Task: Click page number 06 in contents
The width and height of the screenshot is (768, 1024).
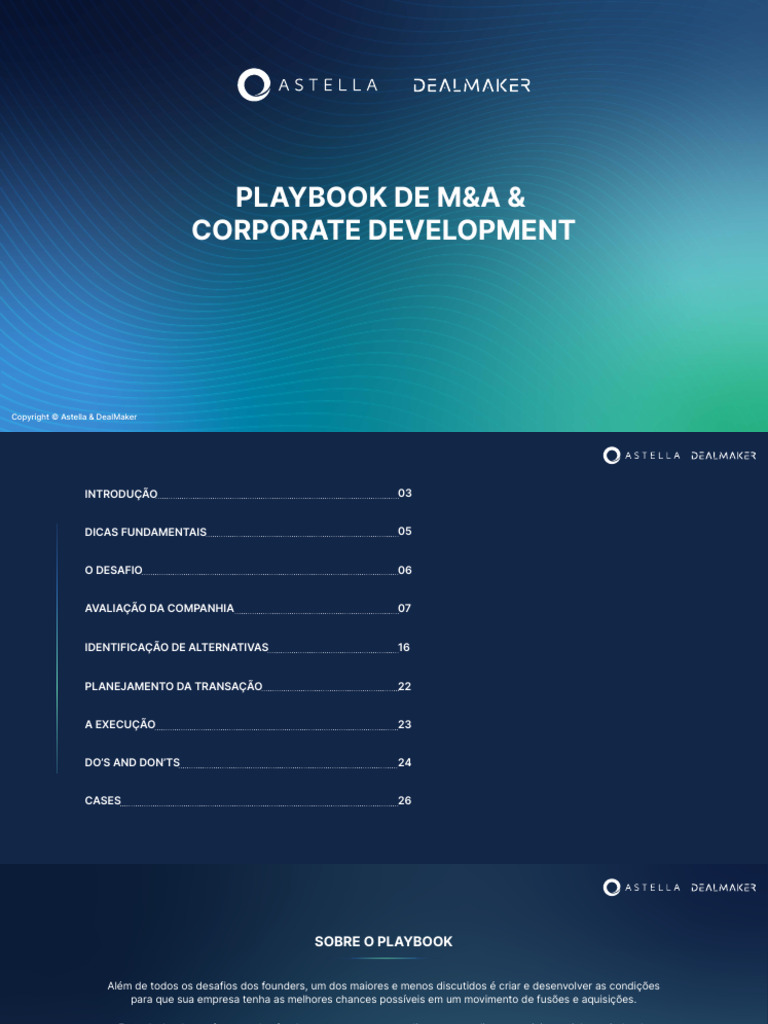Action: tap(405, 570)
